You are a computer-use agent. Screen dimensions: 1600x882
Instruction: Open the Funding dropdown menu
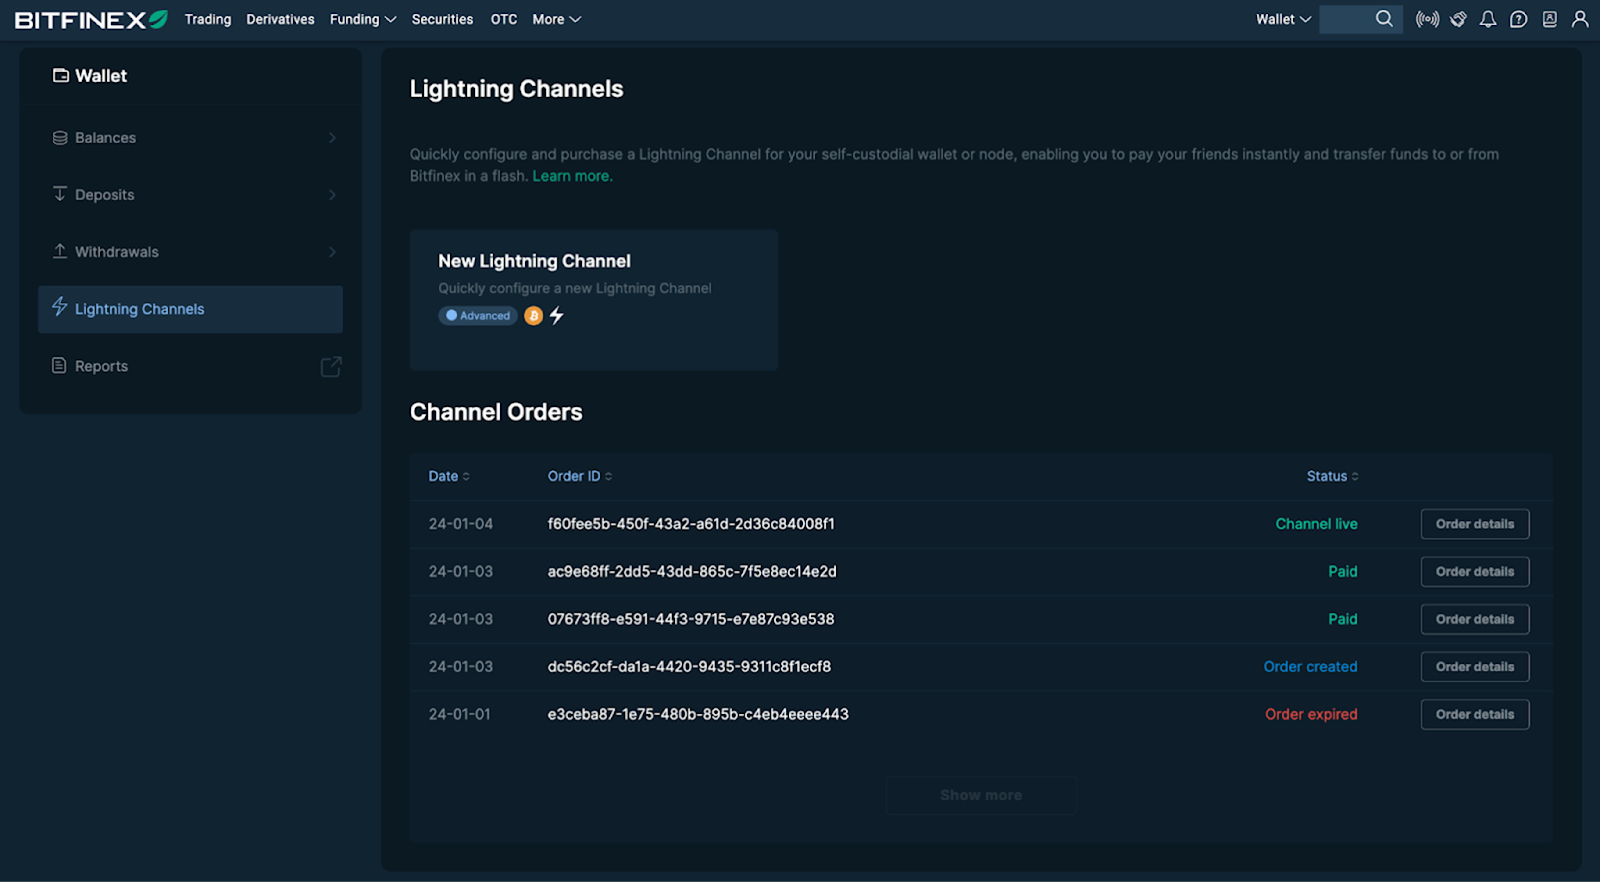coord(363,19)
